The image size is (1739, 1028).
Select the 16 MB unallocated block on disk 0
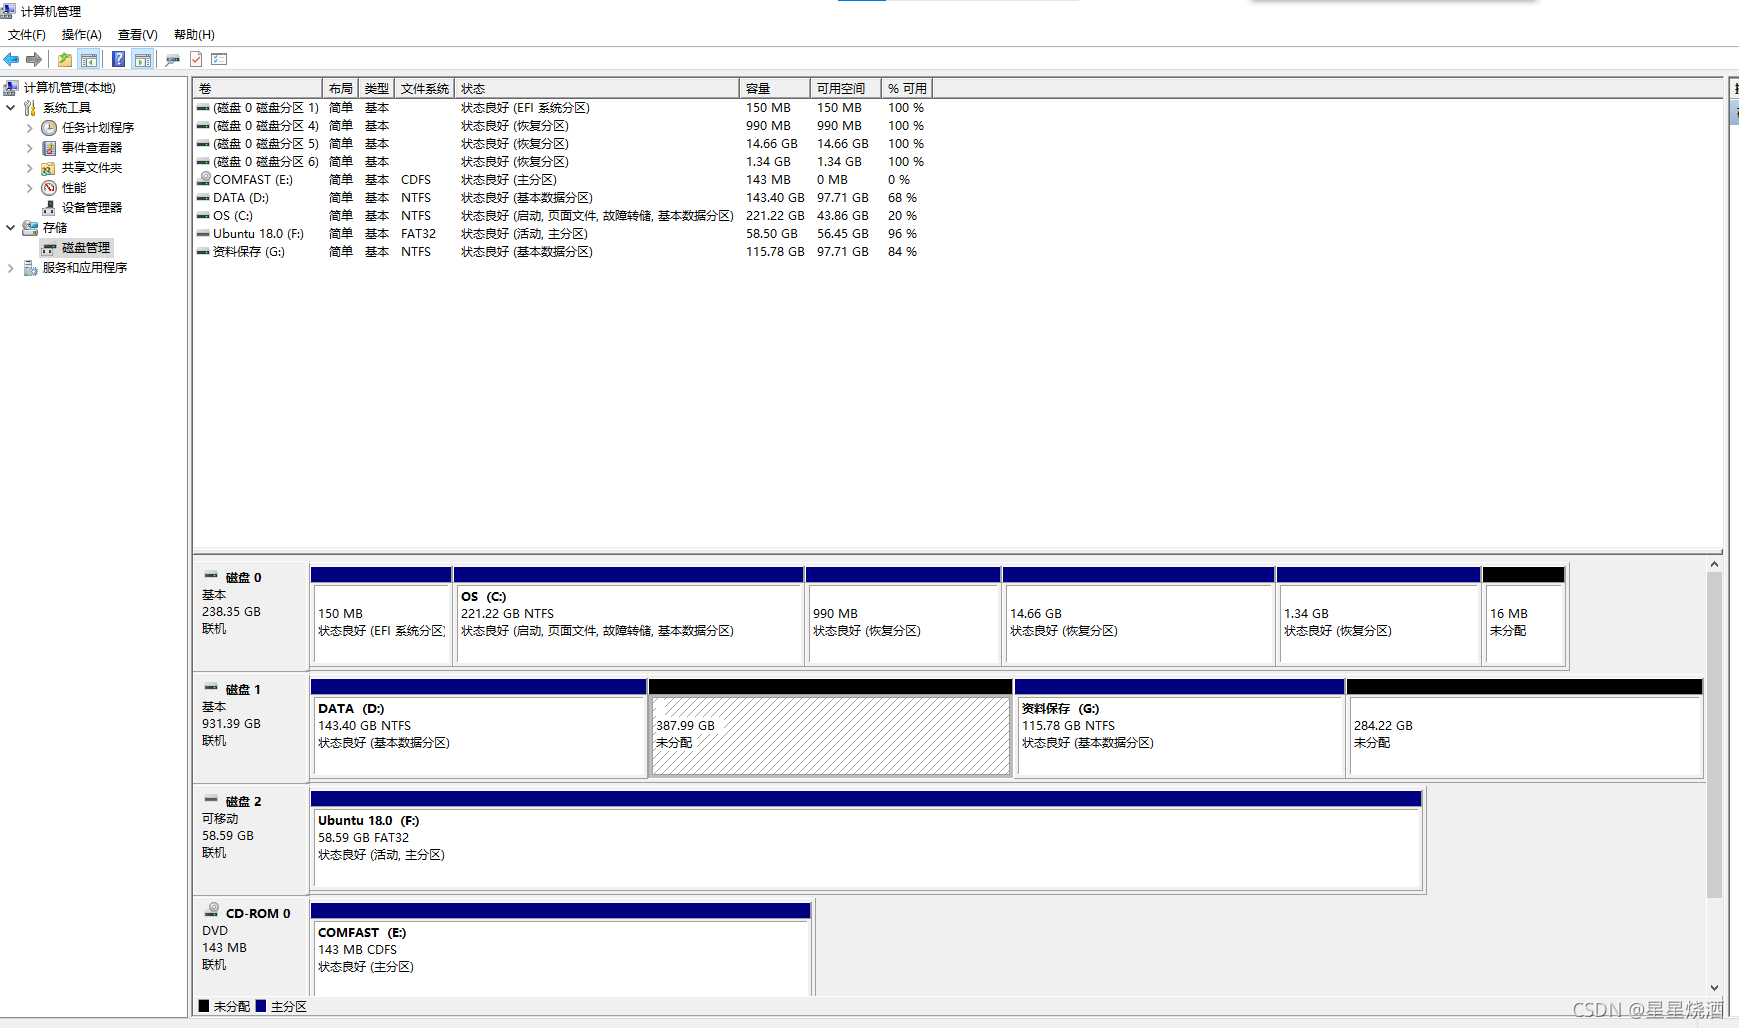tap(1523, 616)
